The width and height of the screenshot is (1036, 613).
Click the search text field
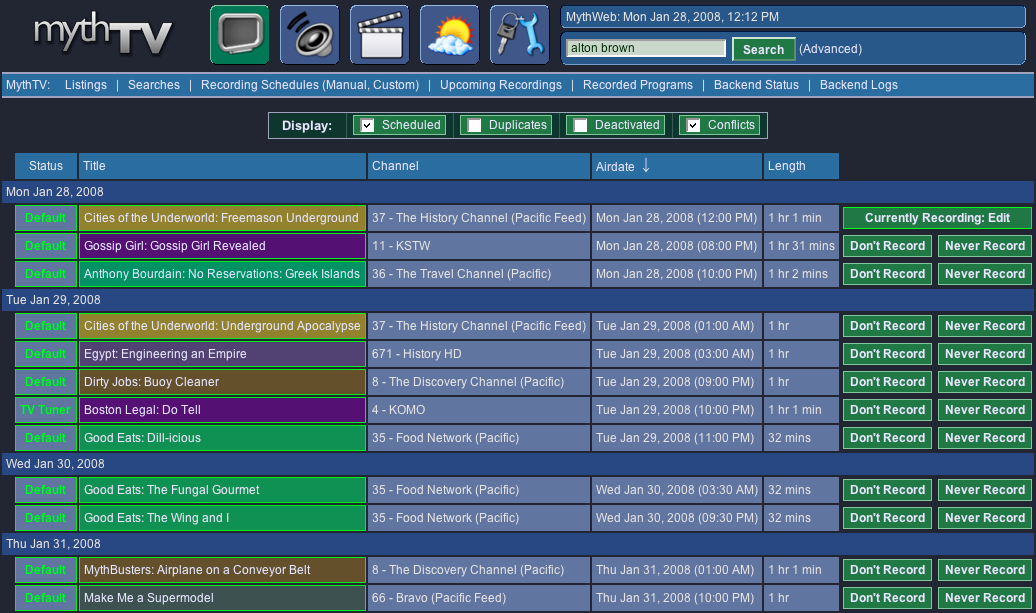tap(645, 48)
